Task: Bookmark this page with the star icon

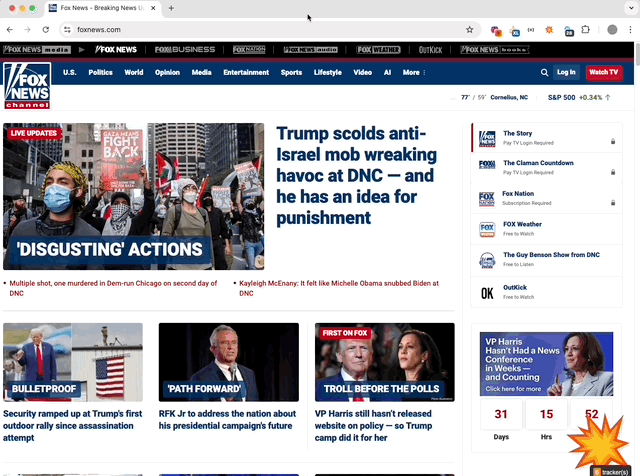Action: [469, 30]
